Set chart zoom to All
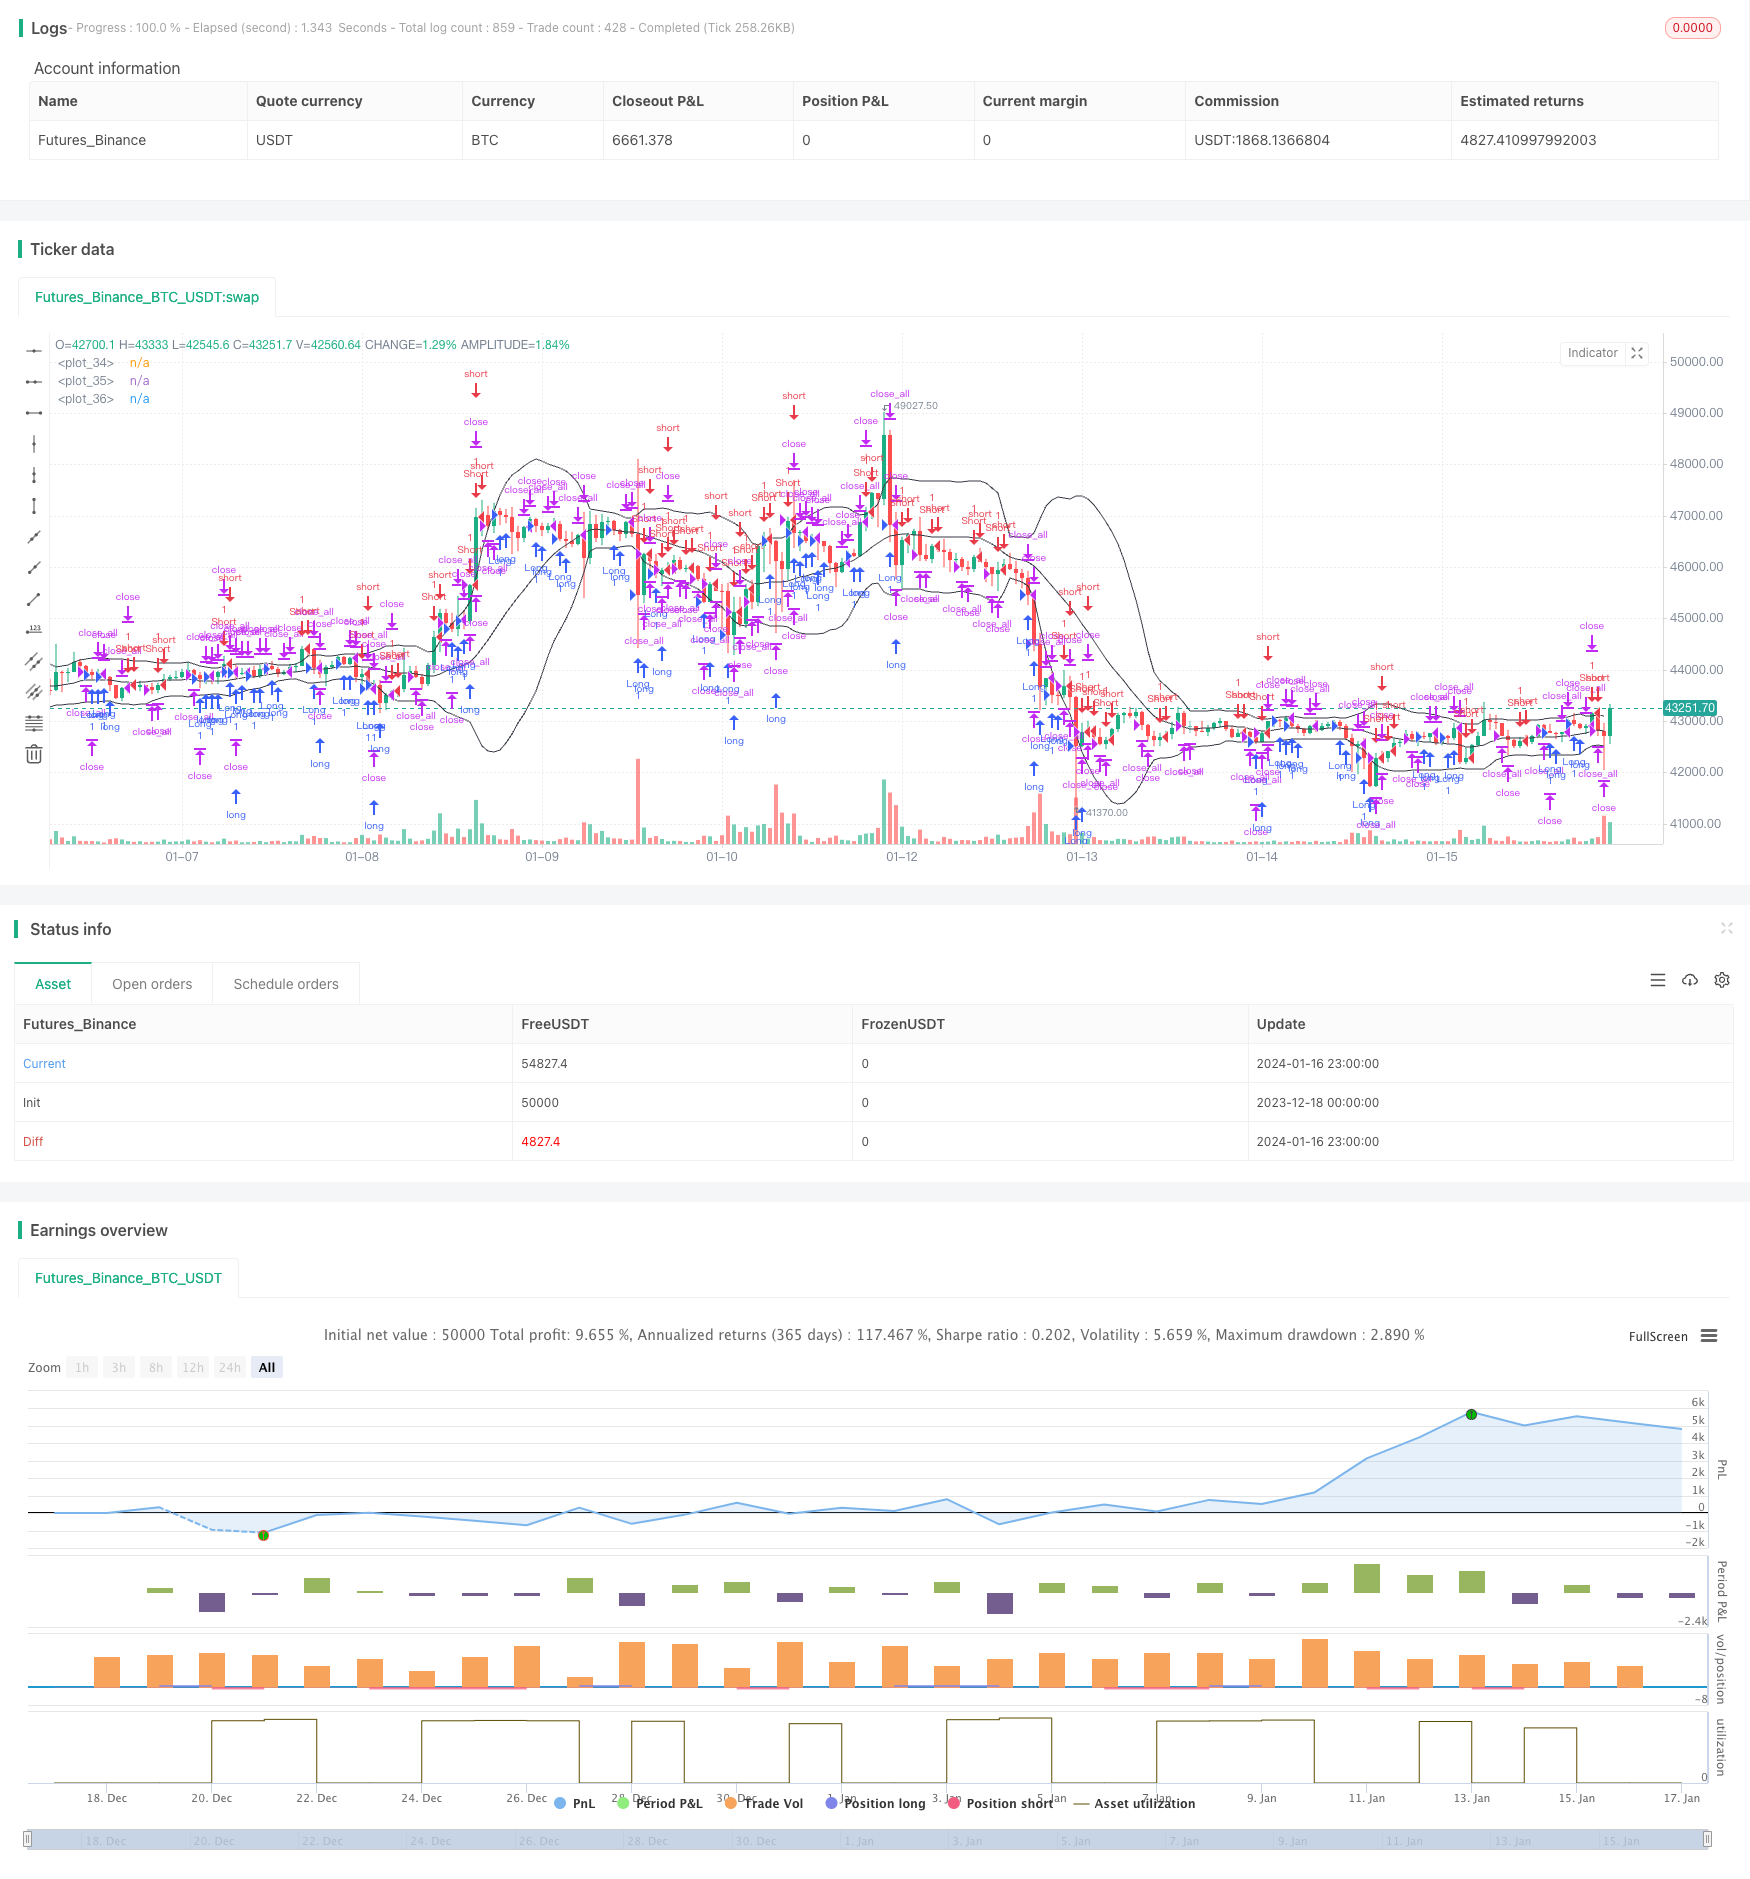Viewport: 1750px width, 1879px height. [x=267, y=1367]
